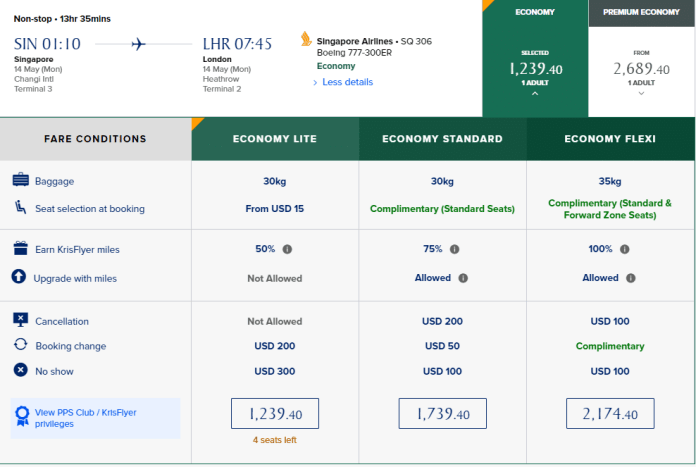This screenshot has height=467, width=696.
Task: Click the seat selection icon
Action: (20, 207)
